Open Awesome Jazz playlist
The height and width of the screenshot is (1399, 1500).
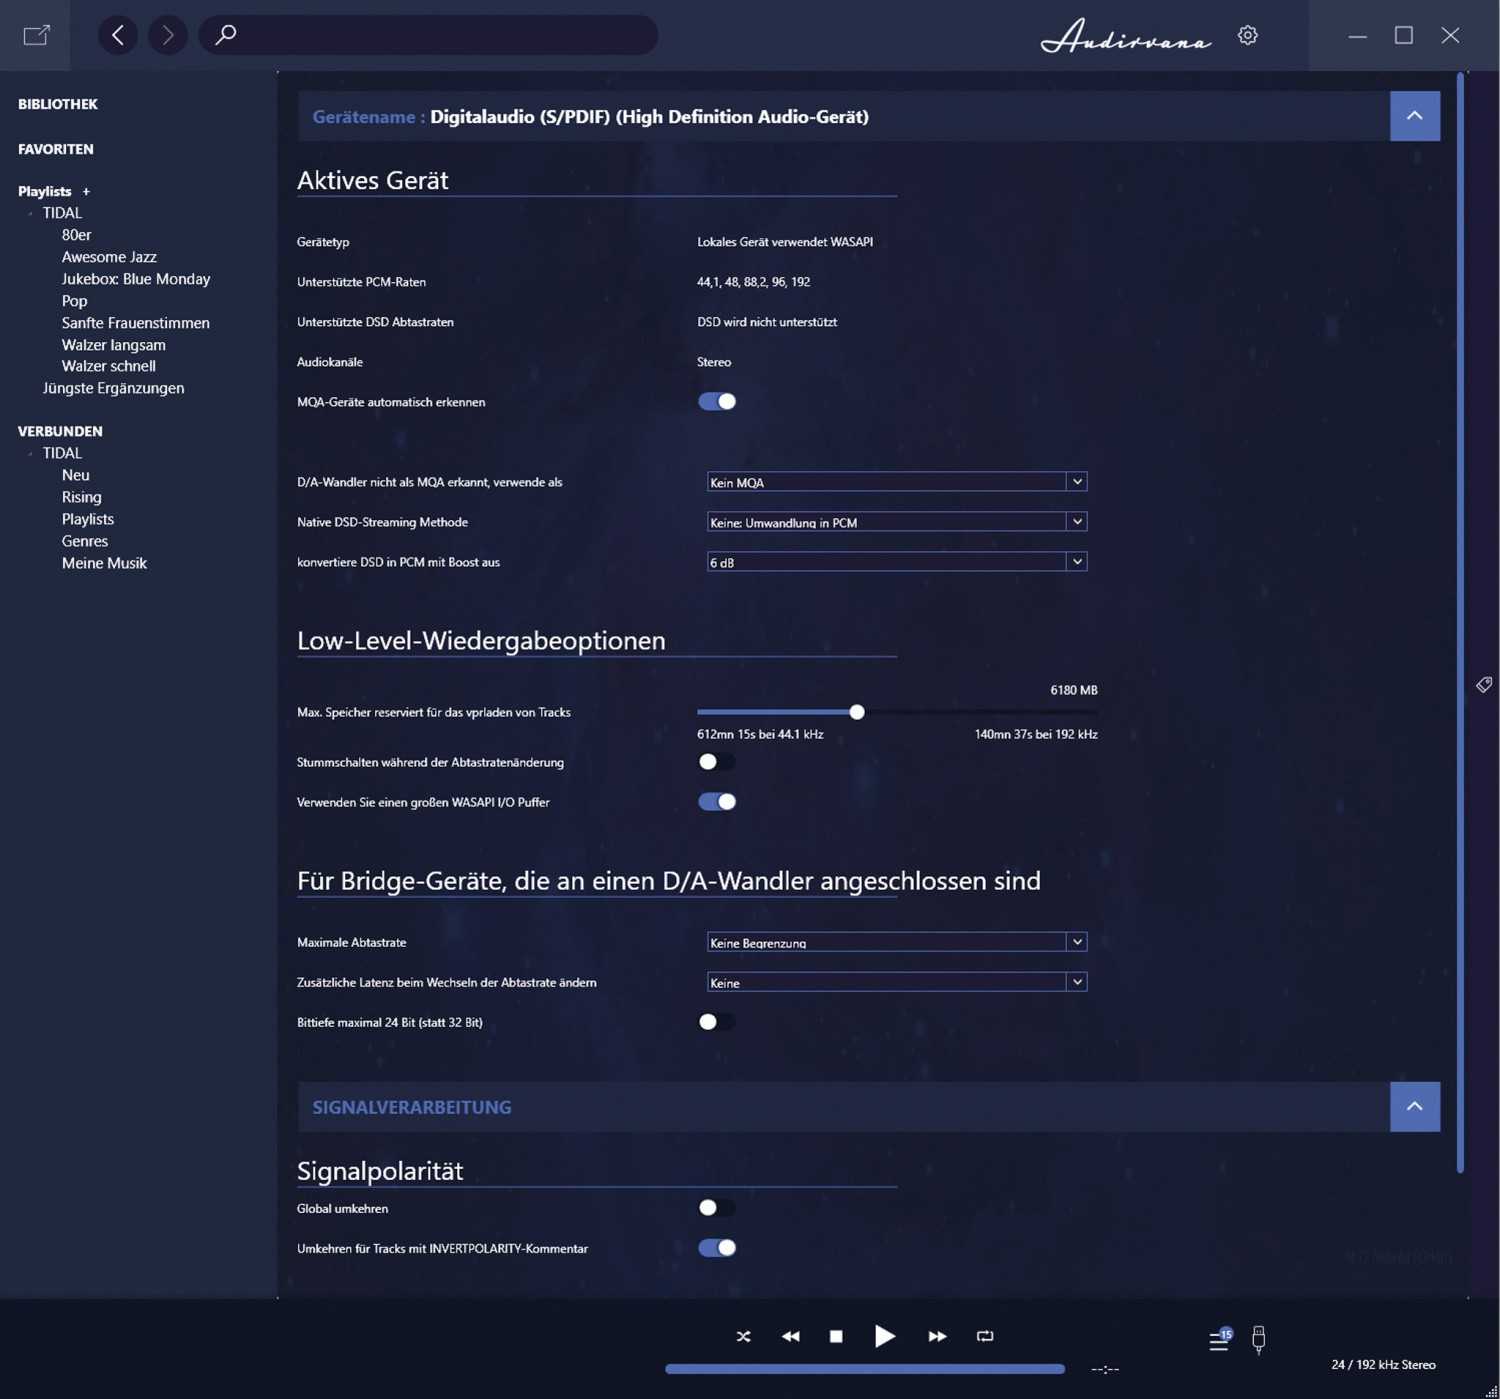[x=109, y=257]
